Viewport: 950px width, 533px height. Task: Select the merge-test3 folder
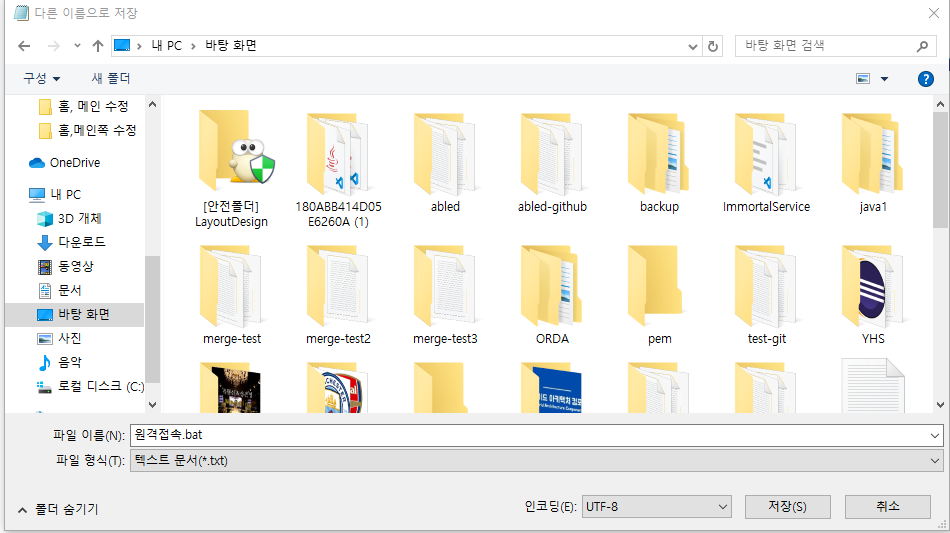click(x=445, y=295)
